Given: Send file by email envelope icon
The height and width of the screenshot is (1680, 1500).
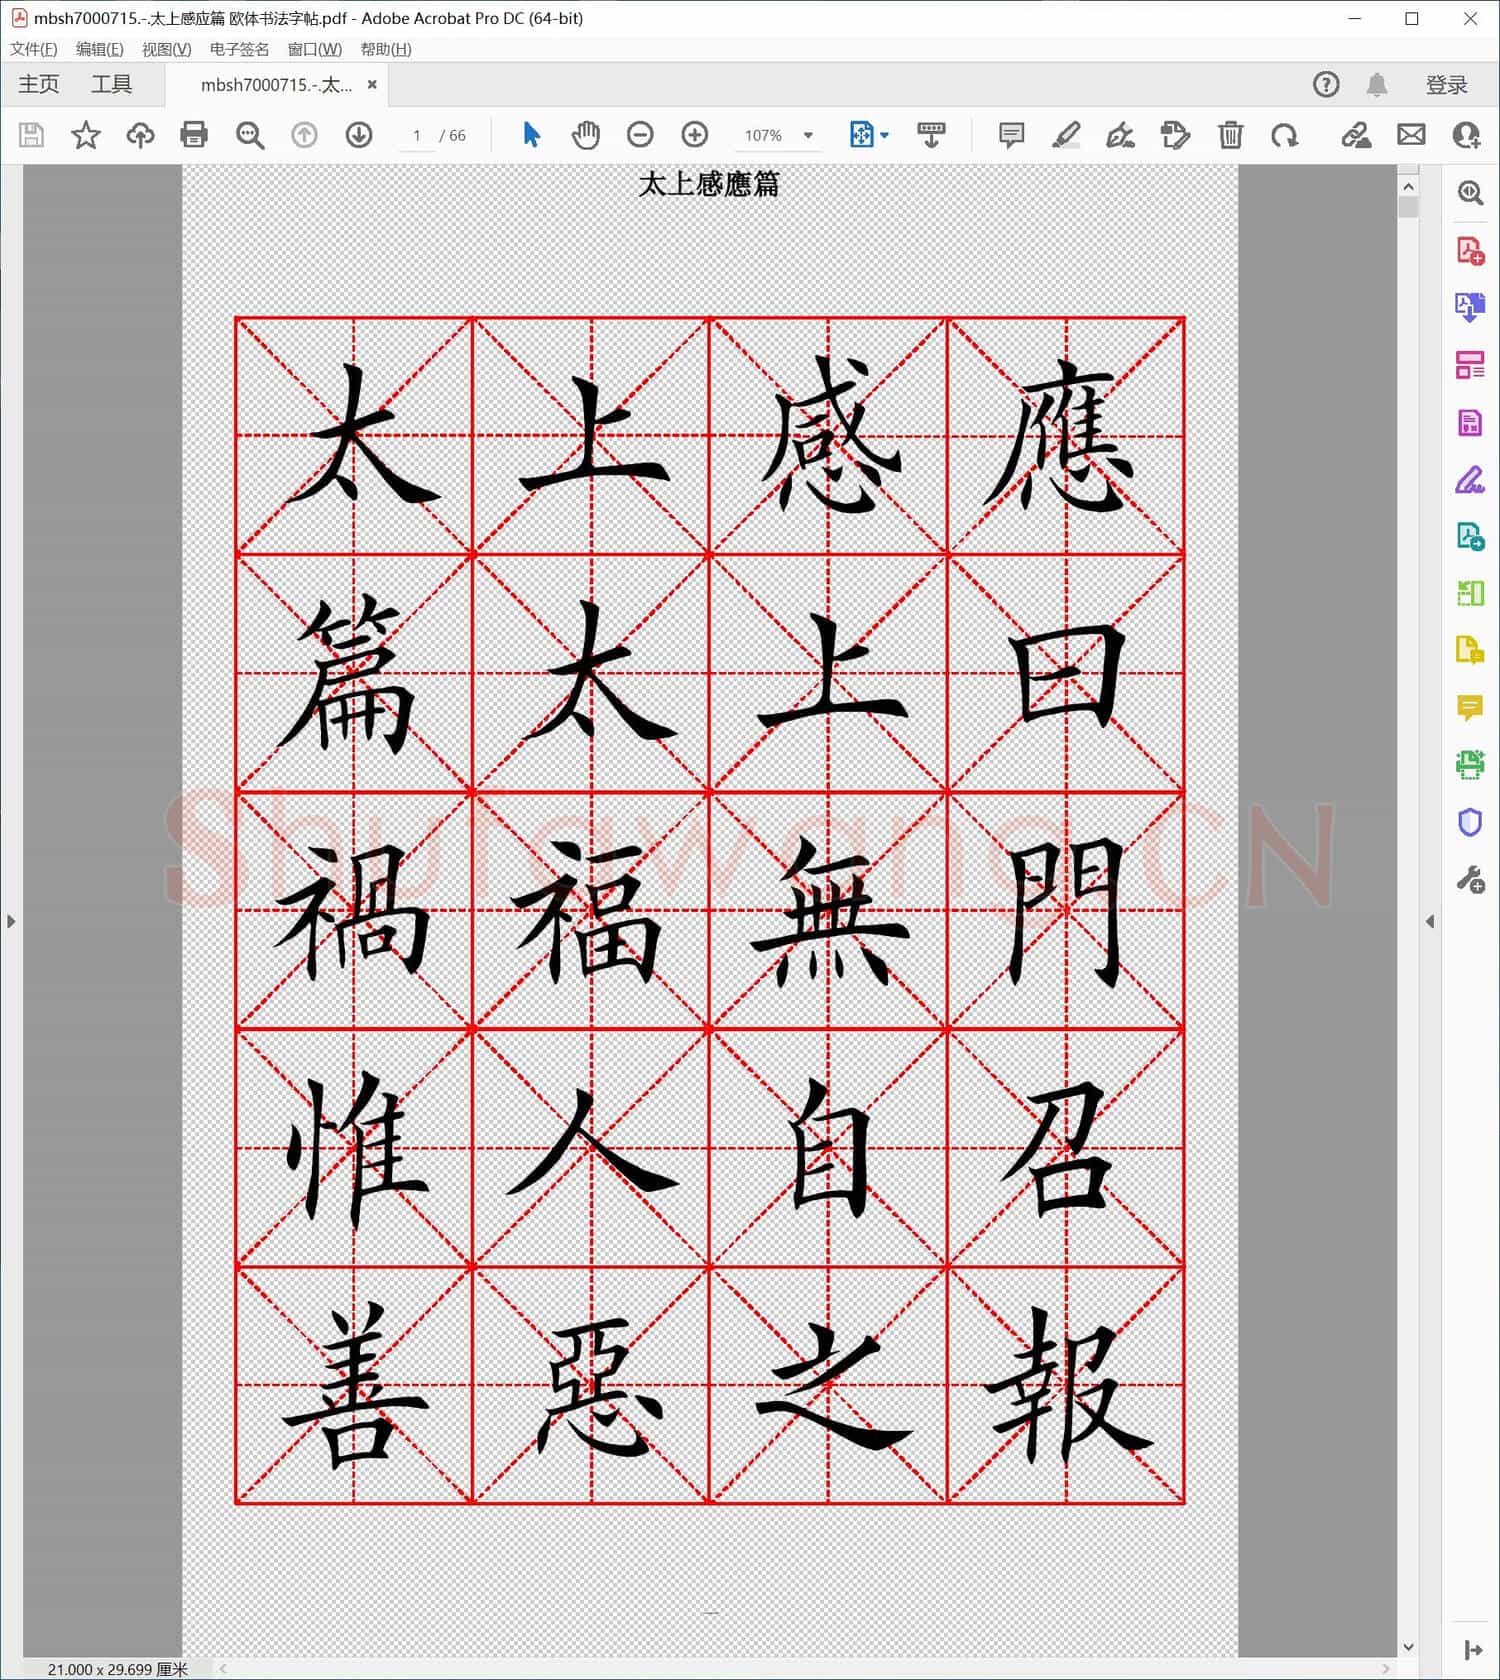Looking at the screenshot, I should (x=1411, y=135).
